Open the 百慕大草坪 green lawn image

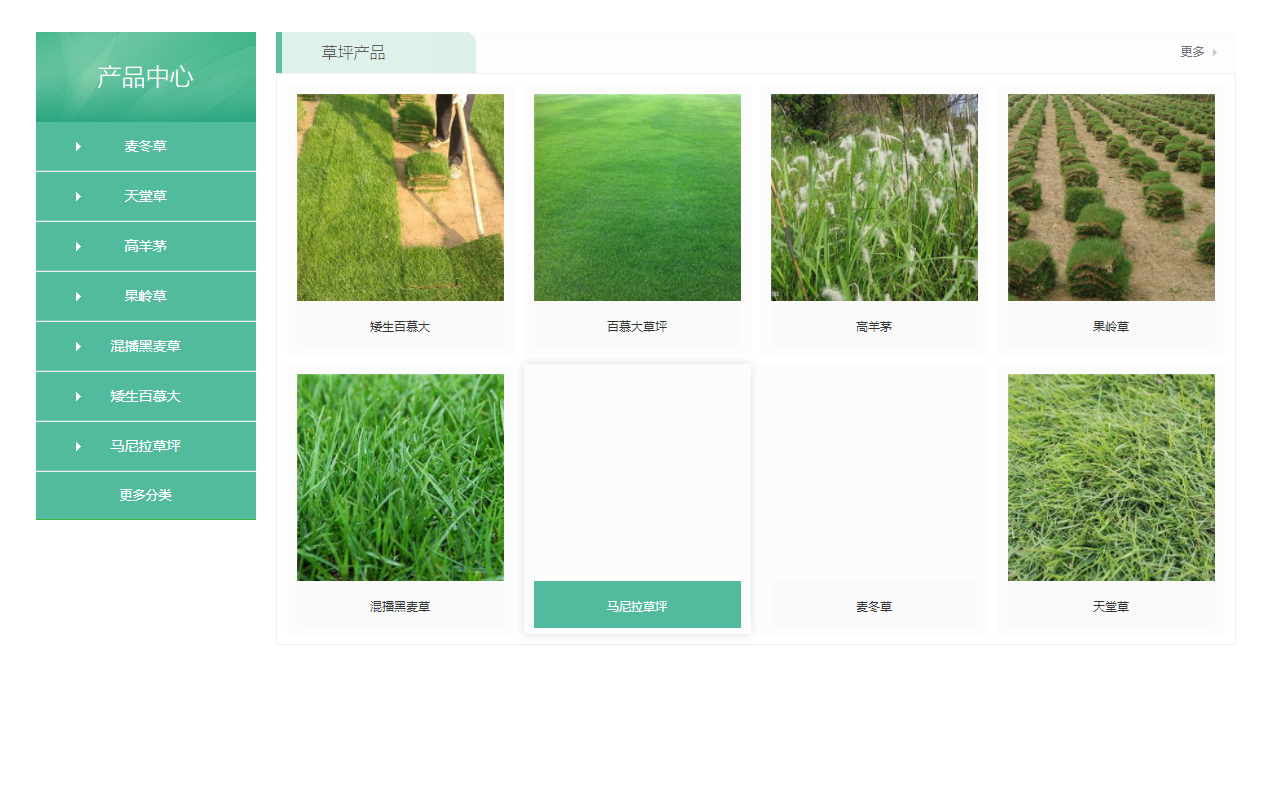point(637,197)
